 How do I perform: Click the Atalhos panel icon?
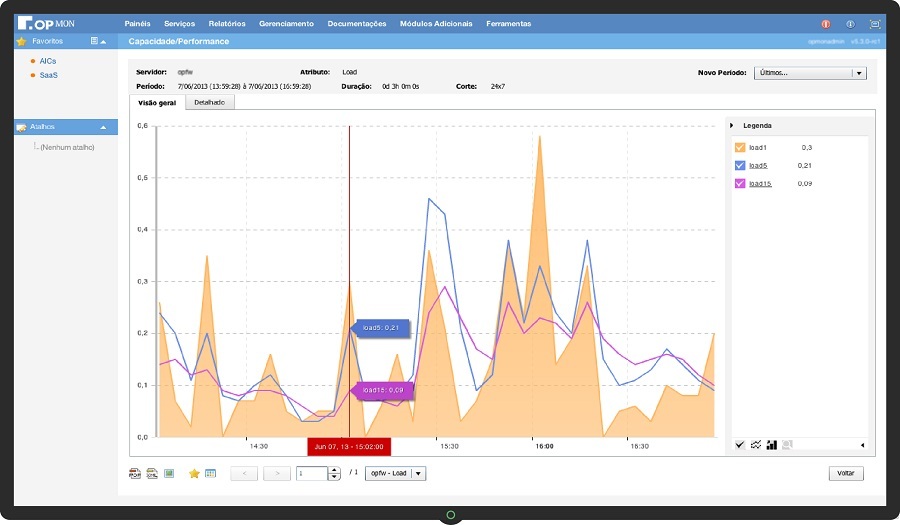click(x=22, y=127)
